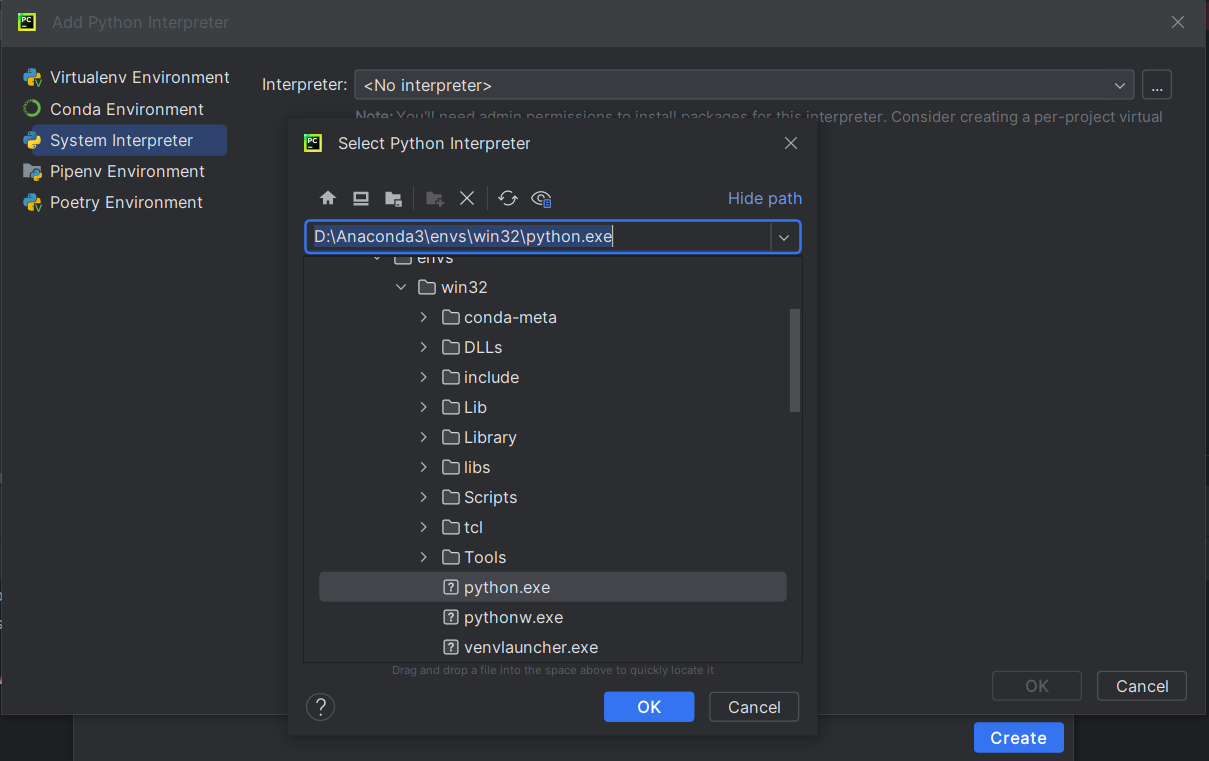Select System Interpreter option
Viewport: 1209px width, 761px height.
coord(125,140)
